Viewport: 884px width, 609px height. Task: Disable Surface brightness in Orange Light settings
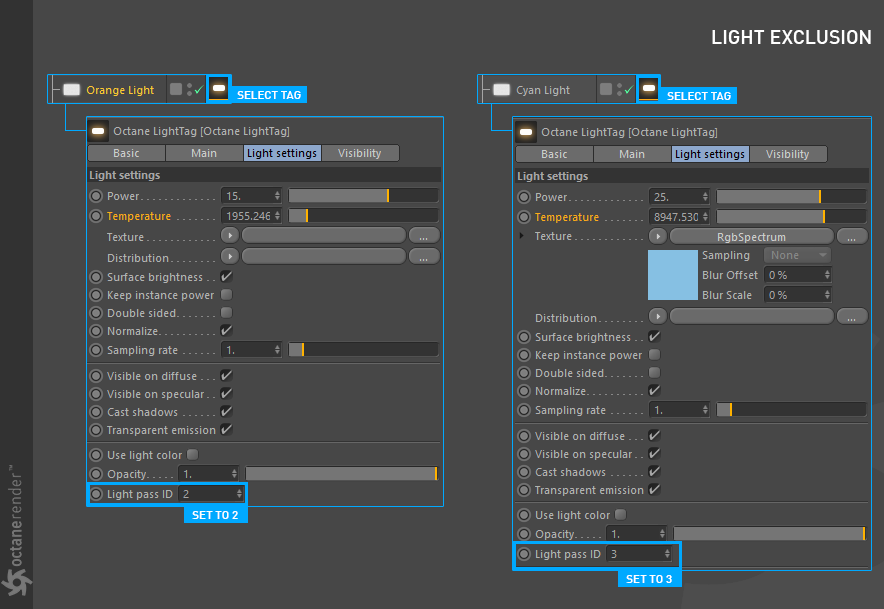click(x=227, y=277)
